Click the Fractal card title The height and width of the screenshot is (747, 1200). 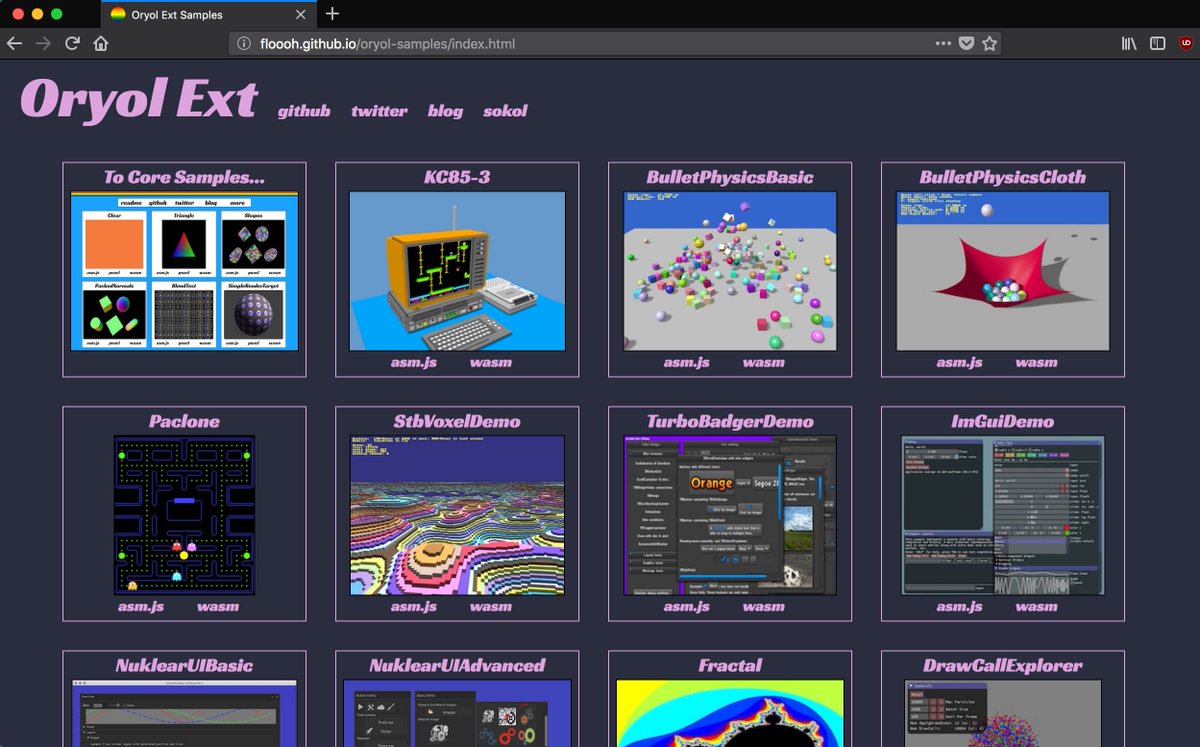tap(730, 665)
